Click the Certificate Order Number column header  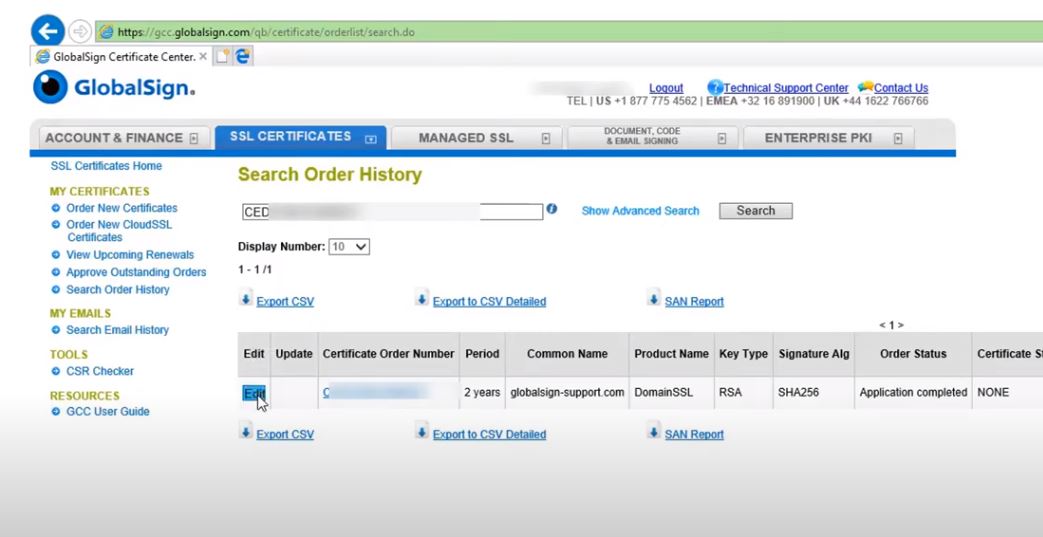[388, 354]
